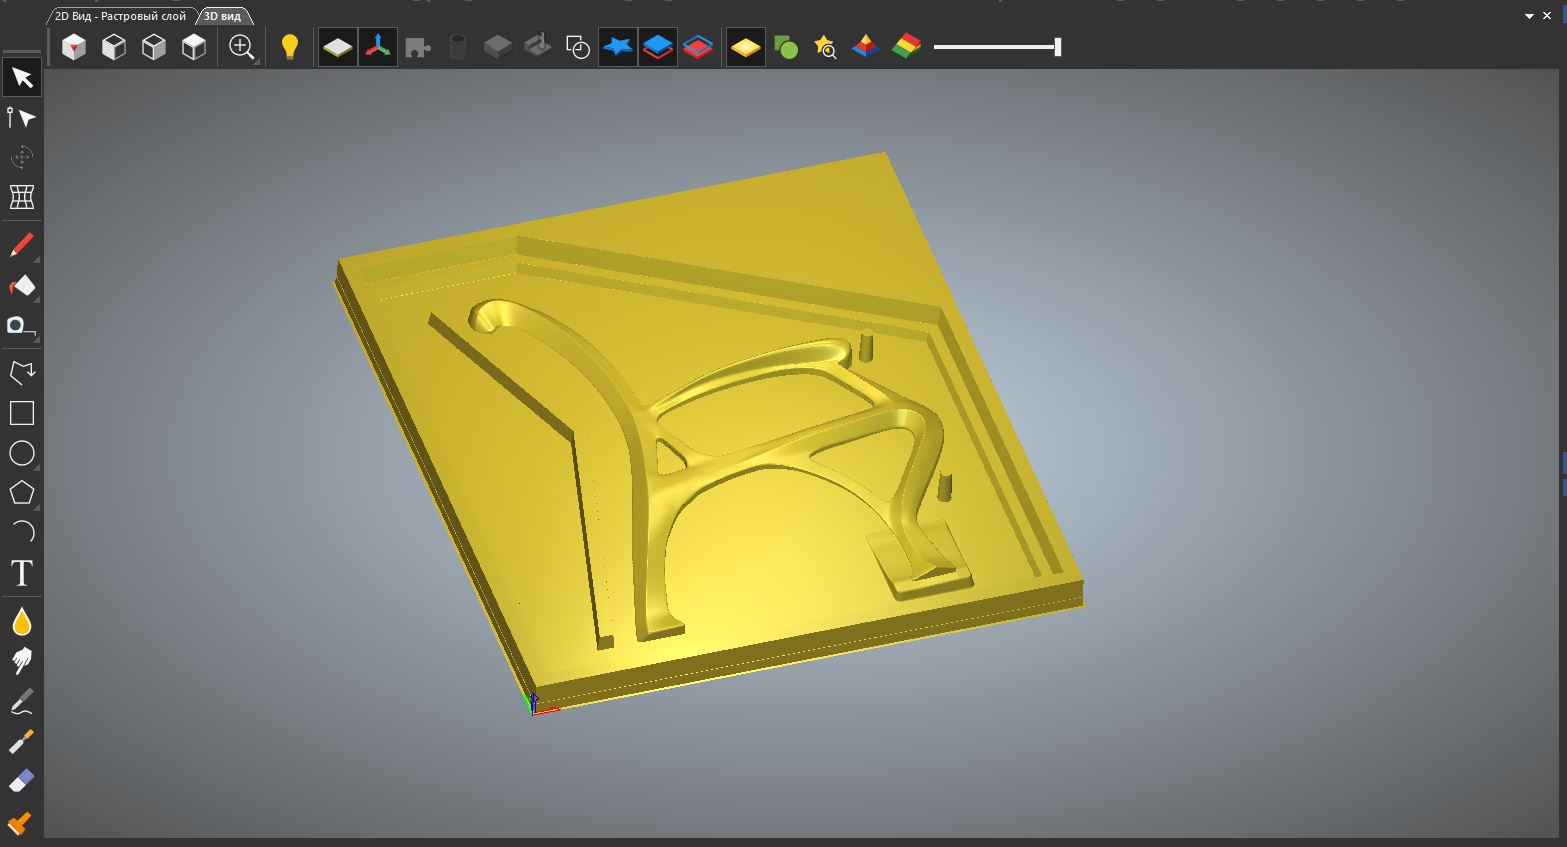Toggle the yellow relief plane display
The width and height of the screenshot is (1567, 847).
[338, 47]
